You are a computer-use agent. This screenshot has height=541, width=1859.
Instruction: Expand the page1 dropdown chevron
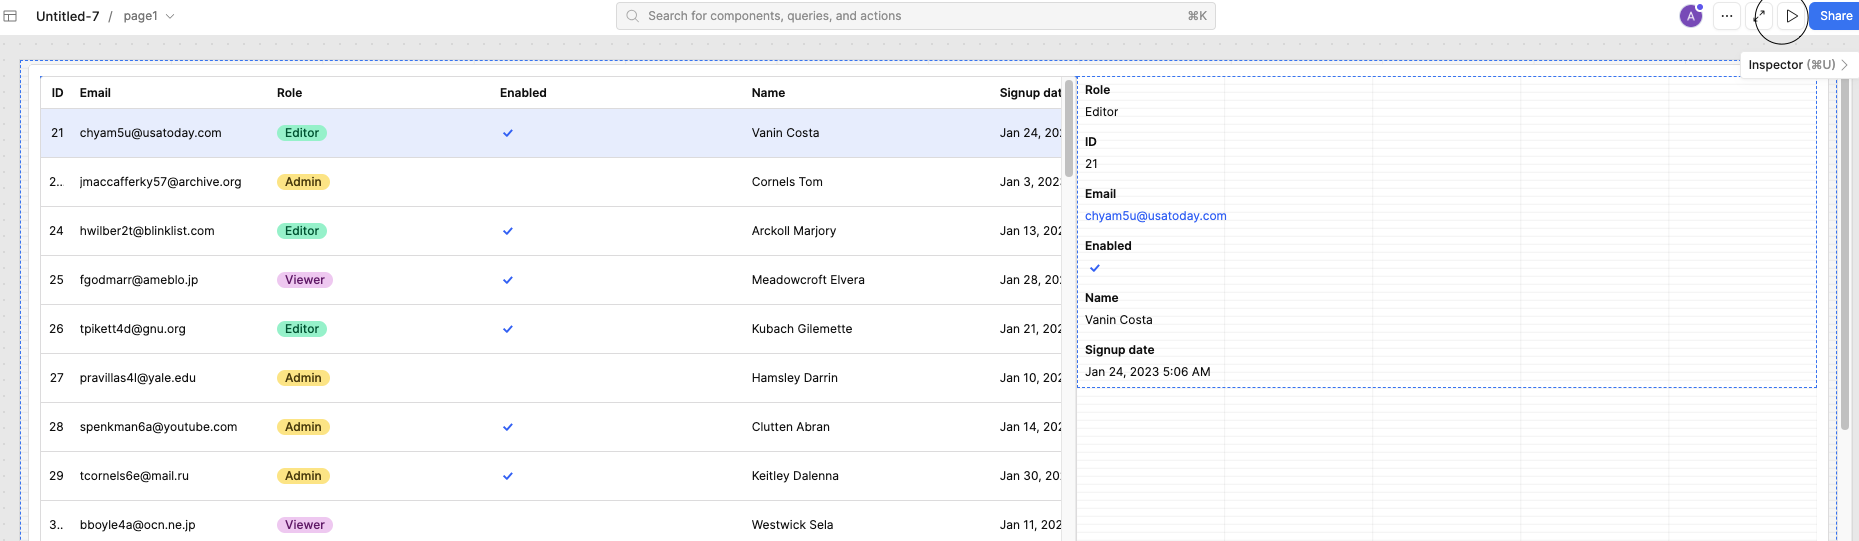tap(170, 16)
